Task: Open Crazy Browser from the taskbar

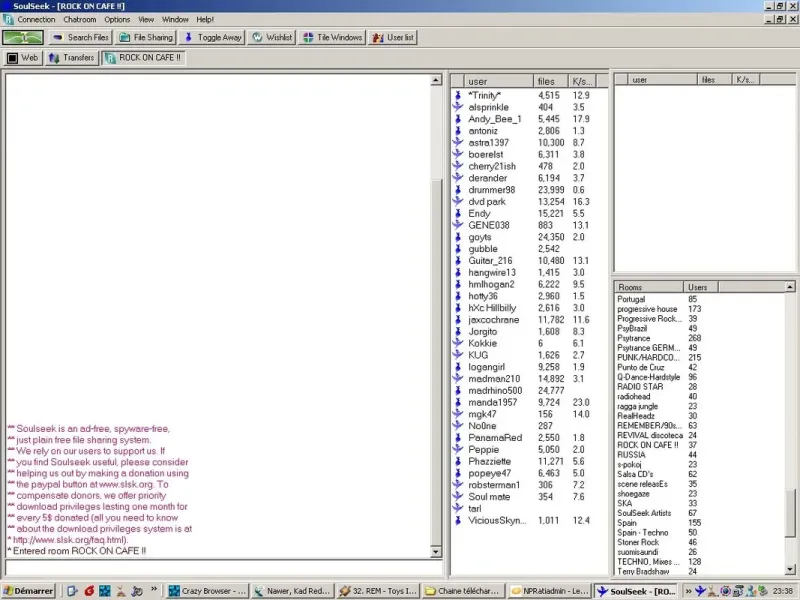Action: (x=208, y=591)
